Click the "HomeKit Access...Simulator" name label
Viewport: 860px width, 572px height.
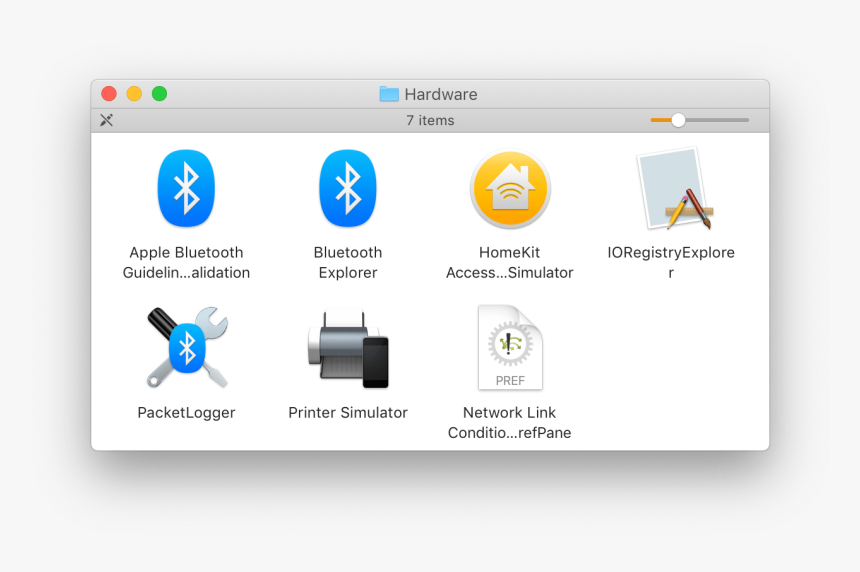[x=510, y=262]
